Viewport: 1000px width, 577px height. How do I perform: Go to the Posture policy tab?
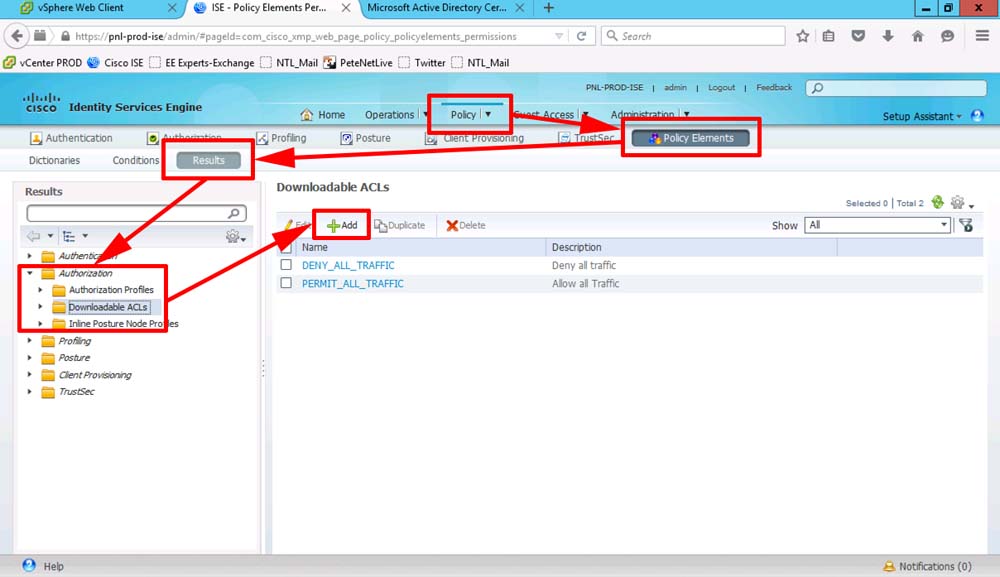(365, 138)
